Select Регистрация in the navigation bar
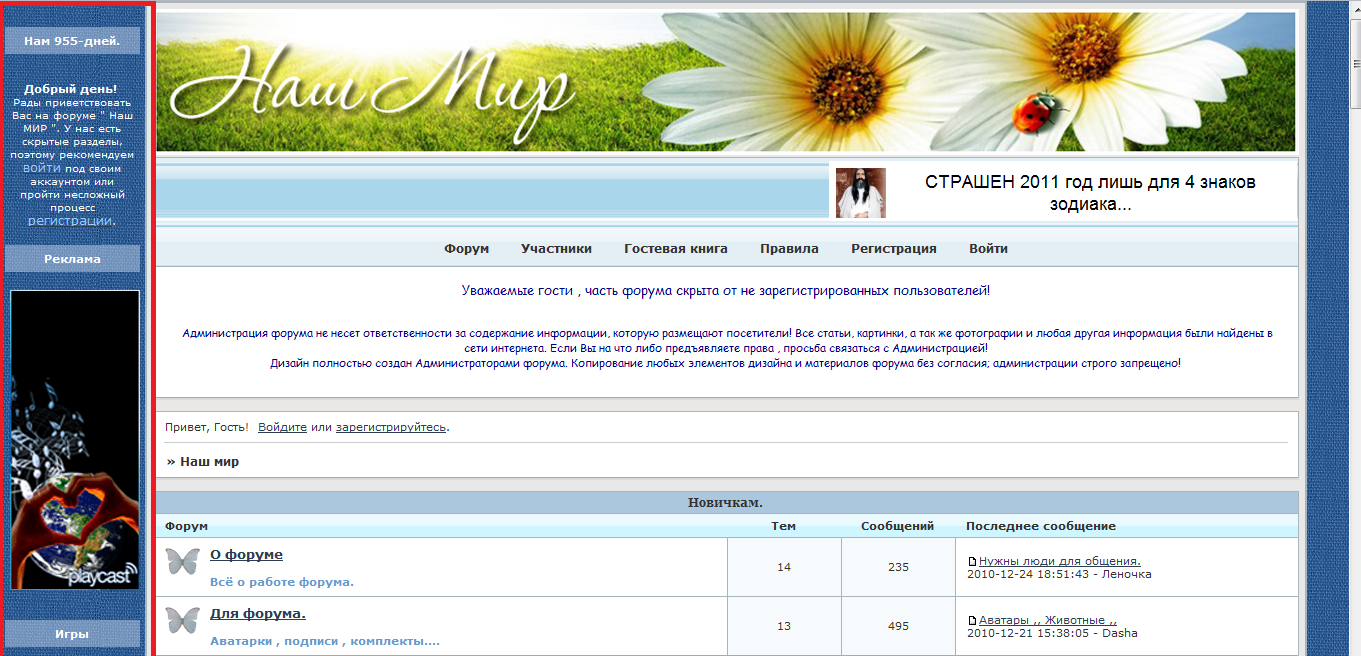The height and width of the screenshot is (656, 1361). (893, 249)
